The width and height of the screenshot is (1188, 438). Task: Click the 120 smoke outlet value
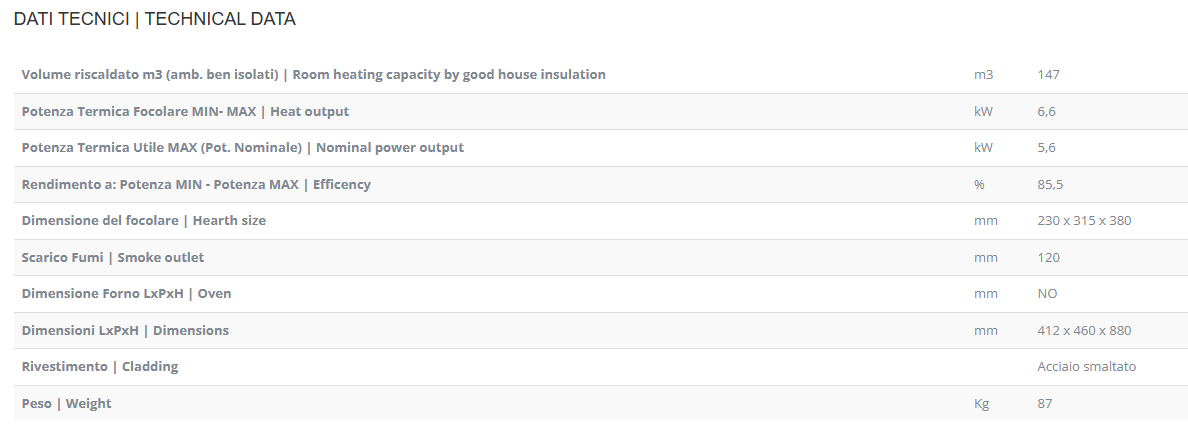click(x=1048, y=257)
